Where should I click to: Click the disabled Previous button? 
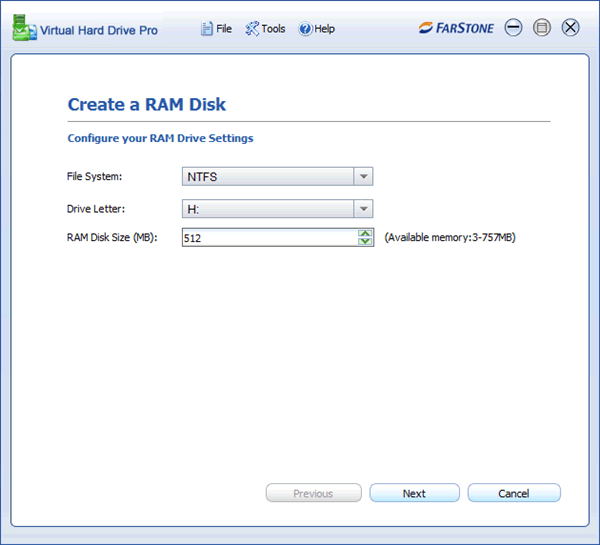pyautogui.click(x=313, y=493)
